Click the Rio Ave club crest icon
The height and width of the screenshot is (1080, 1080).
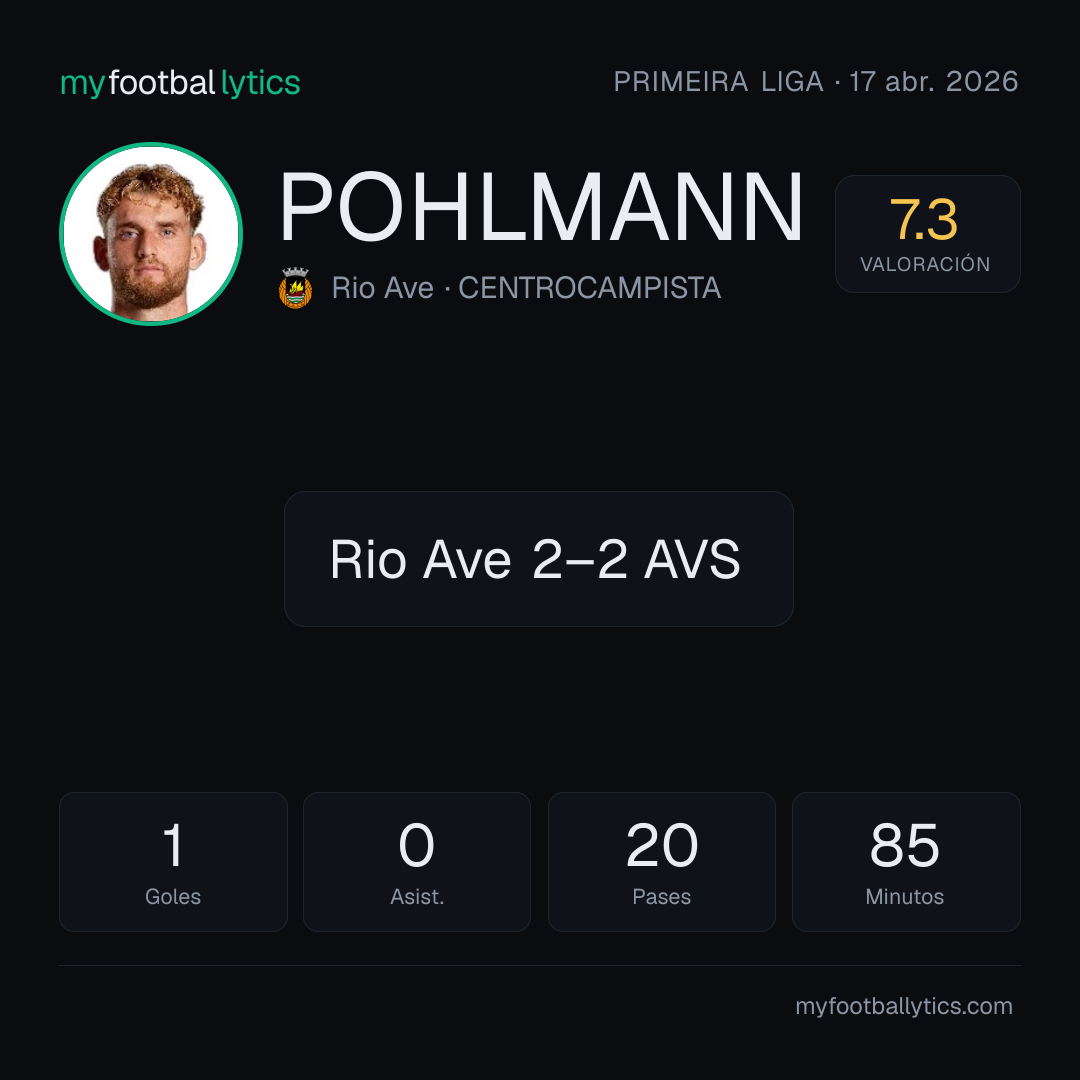295,288
